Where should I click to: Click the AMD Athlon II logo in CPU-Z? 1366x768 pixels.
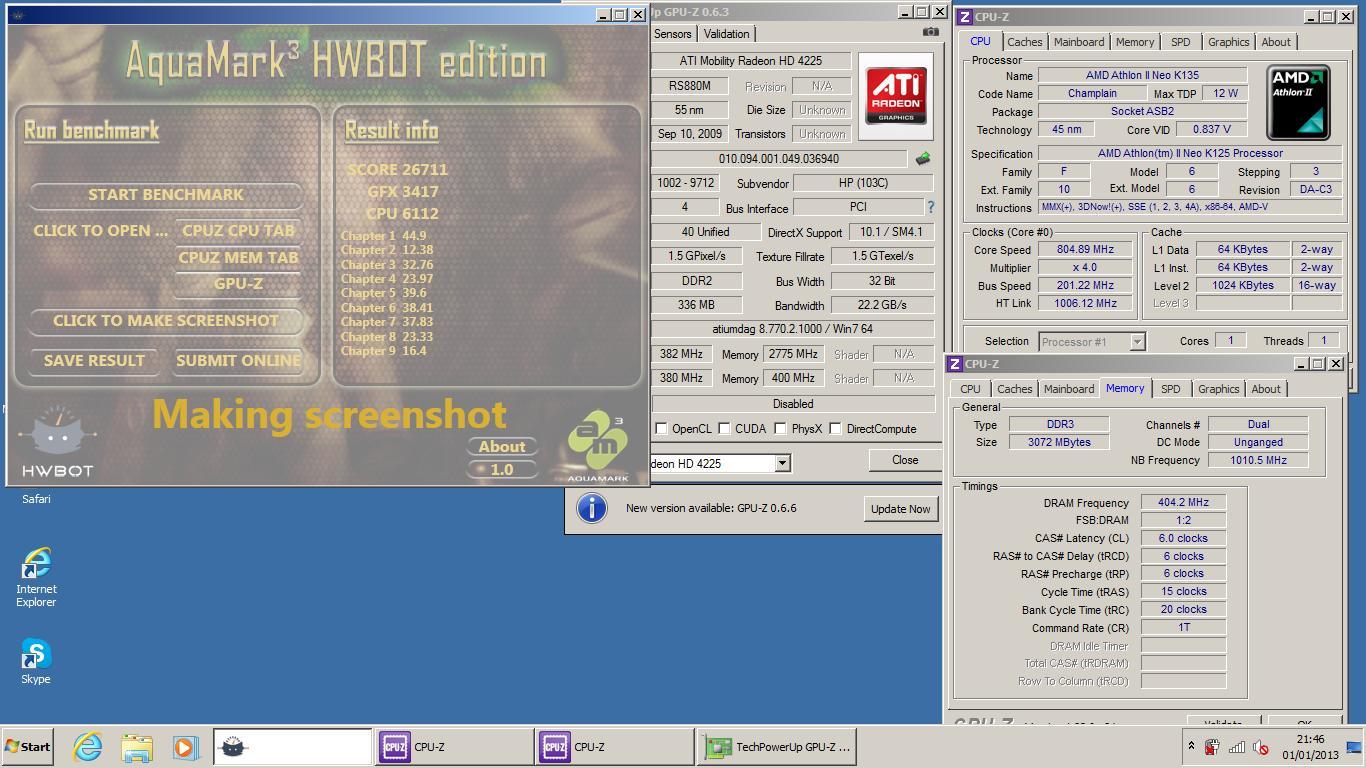[x=1298, y=102]
